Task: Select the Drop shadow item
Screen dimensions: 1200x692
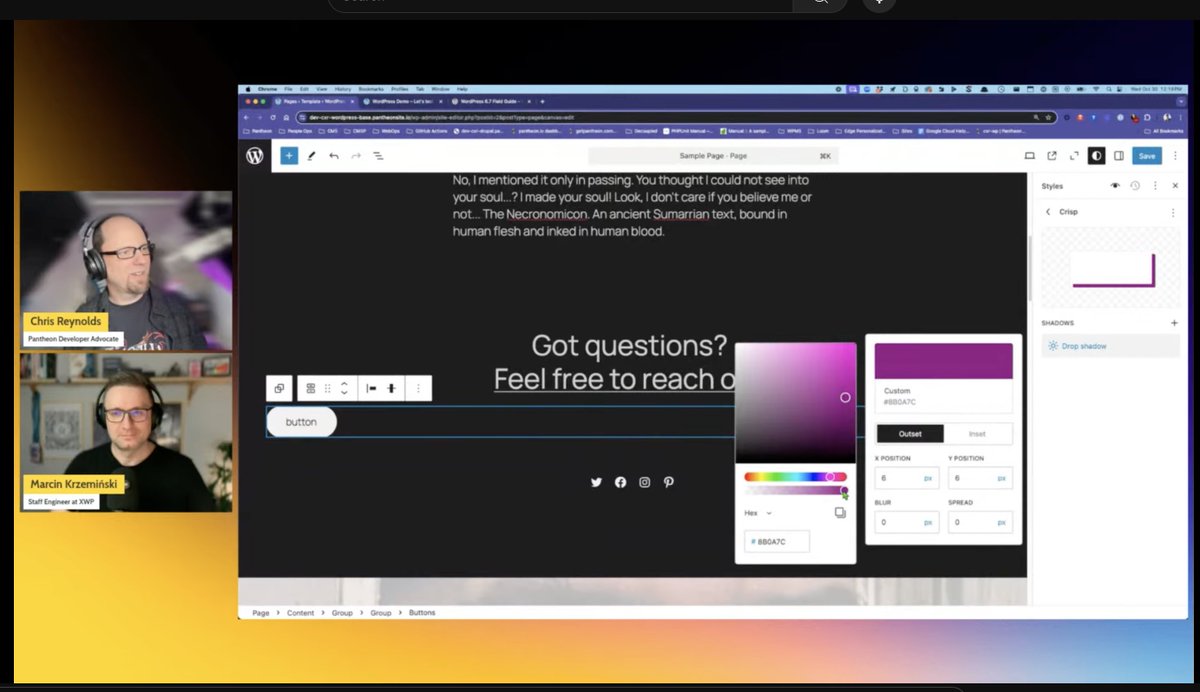Action: click(x=1110, y=346)
